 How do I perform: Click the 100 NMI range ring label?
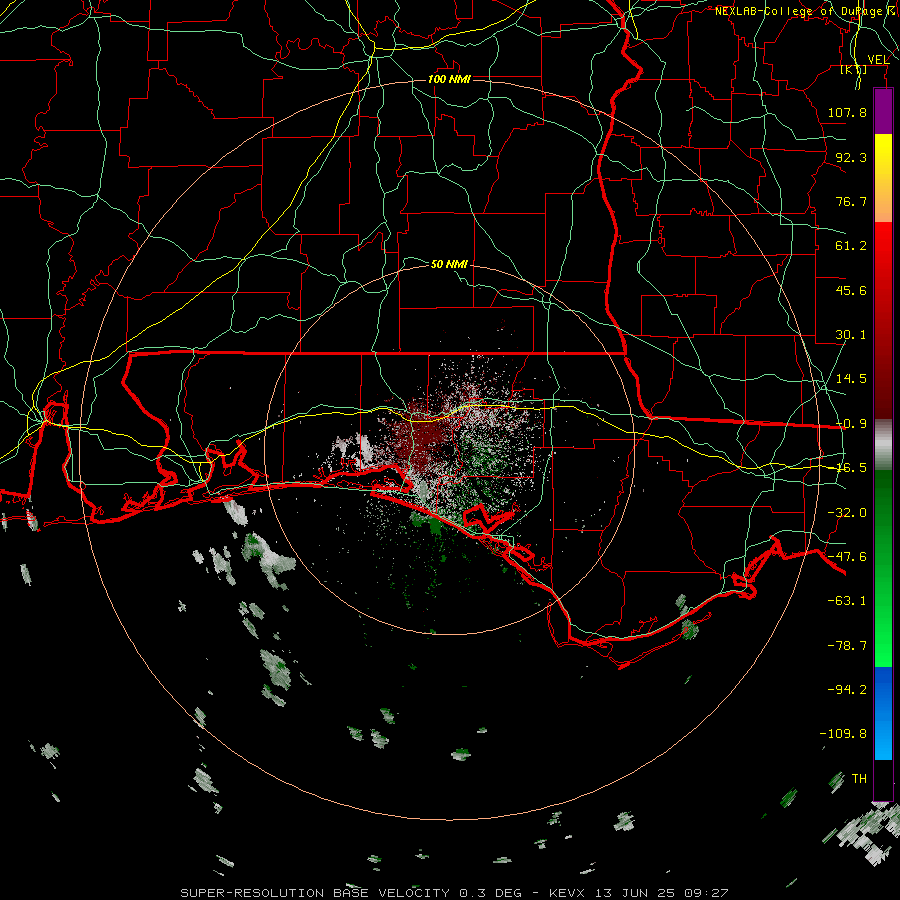click(x=449, y=79)
